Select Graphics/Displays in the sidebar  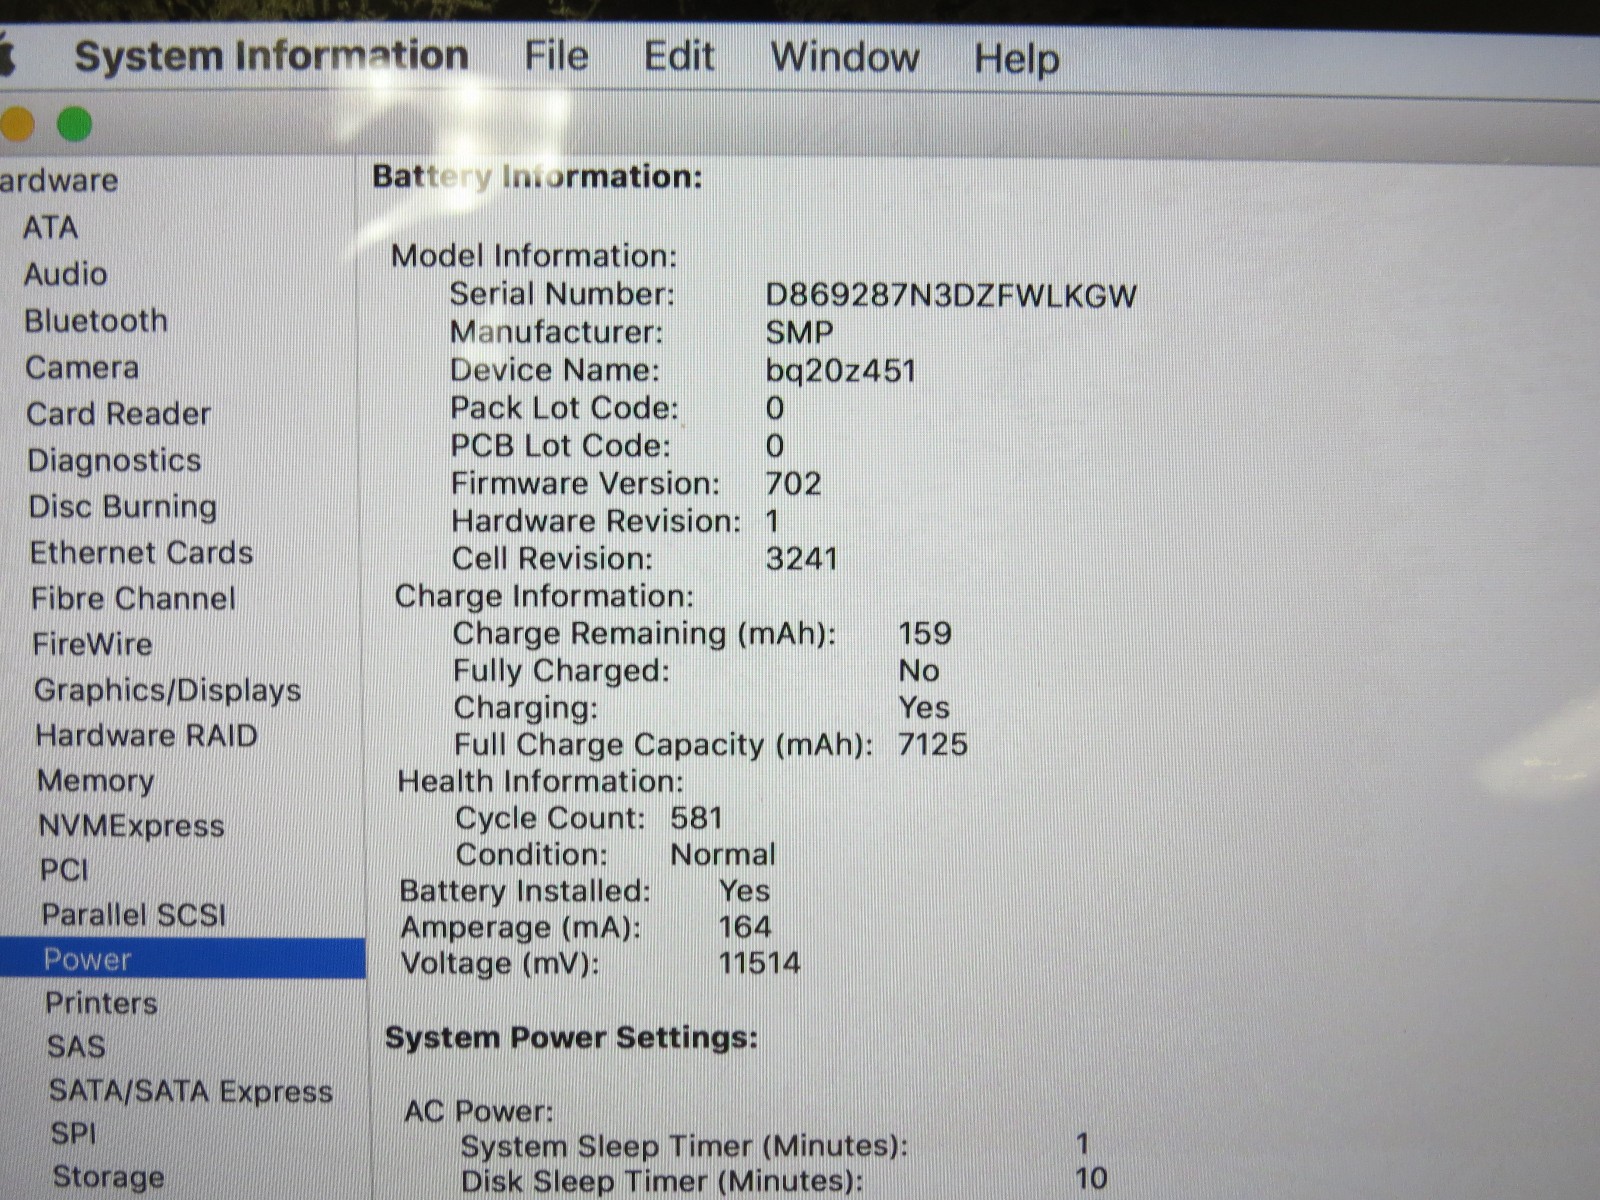point(167,690)
